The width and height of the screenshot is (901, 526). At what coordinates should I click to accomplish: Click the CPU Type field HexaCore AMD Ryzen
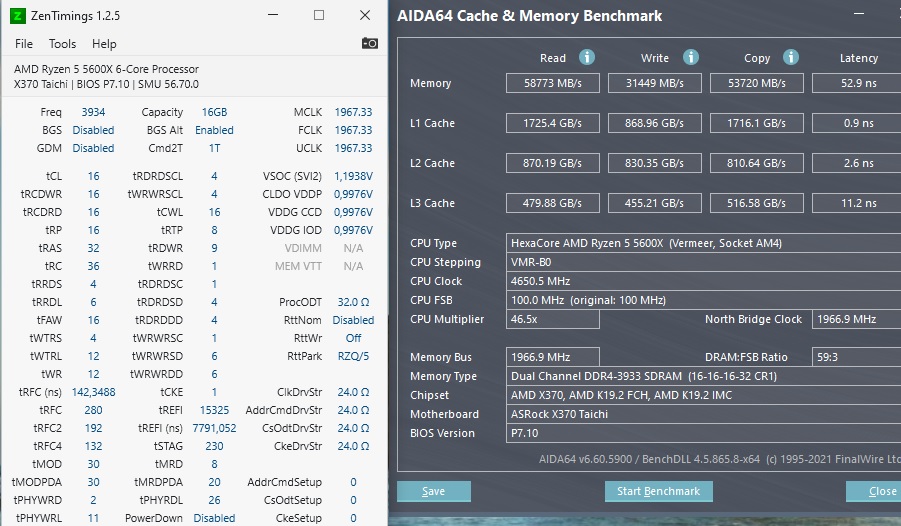(x=703, y=243)
